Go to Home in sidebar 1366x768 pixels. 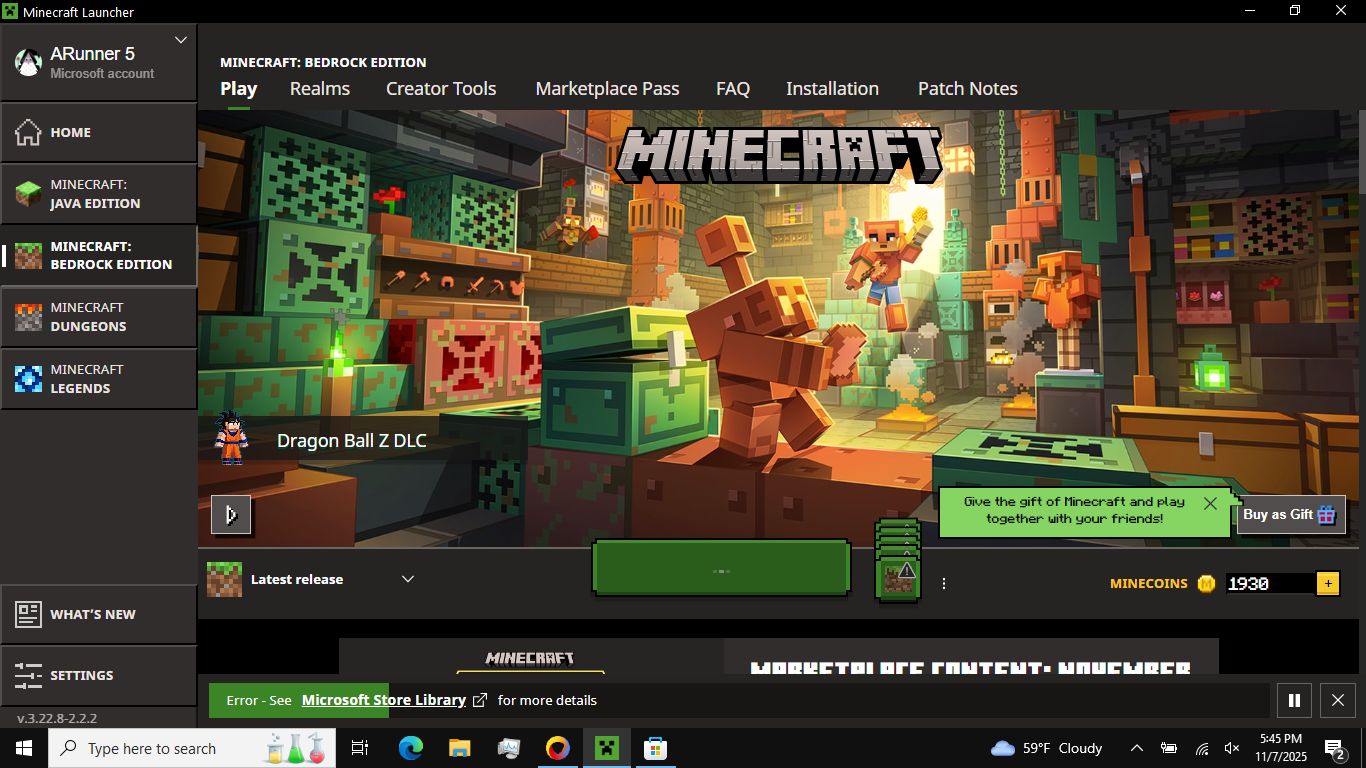point(98,132)
